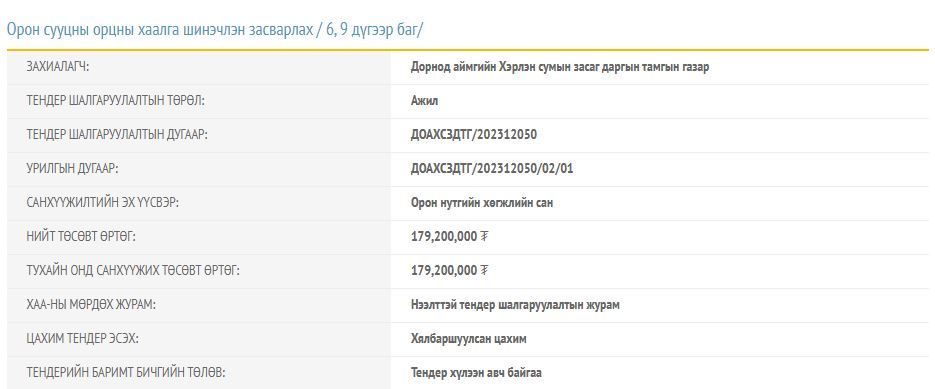935x389 pixels.
Task: Select the 'ЗАХИАЛАГЧ:' label
Action: click(x=57, y=67)
